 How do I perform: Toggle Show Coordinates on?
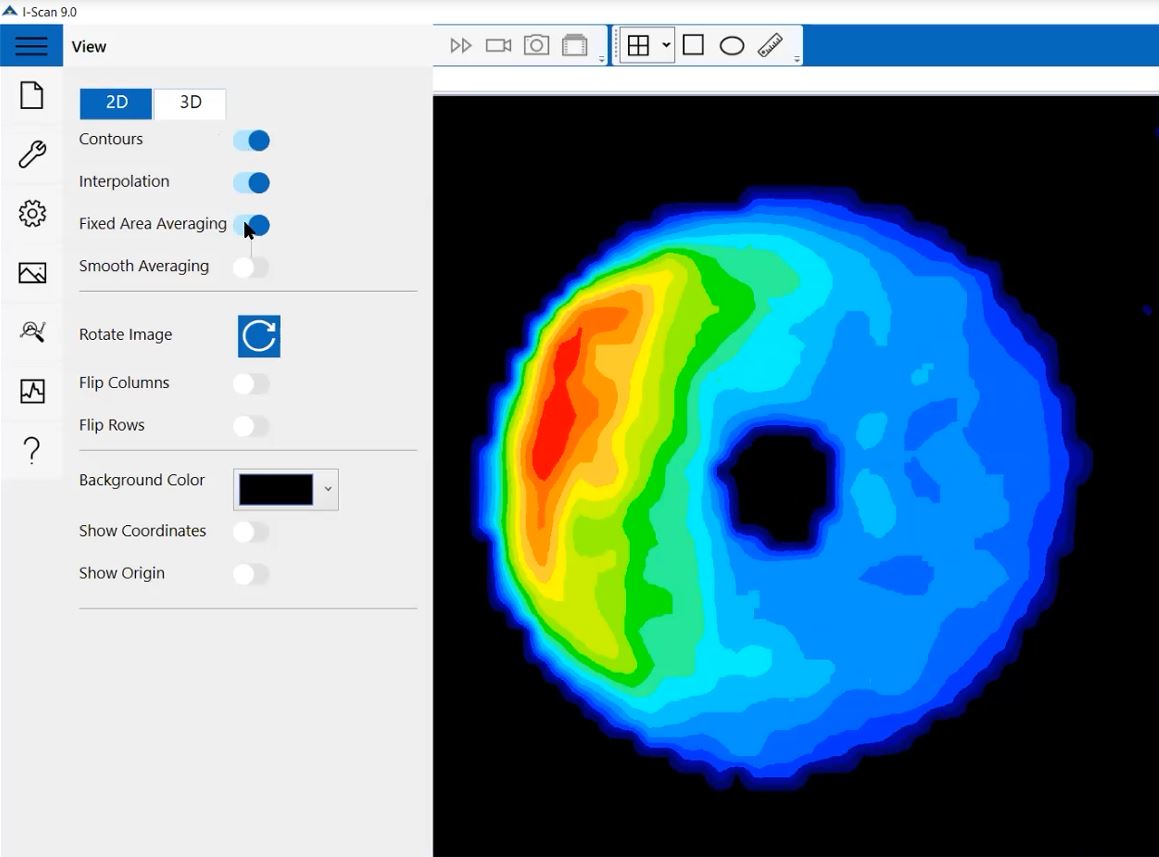coord(251,532)
